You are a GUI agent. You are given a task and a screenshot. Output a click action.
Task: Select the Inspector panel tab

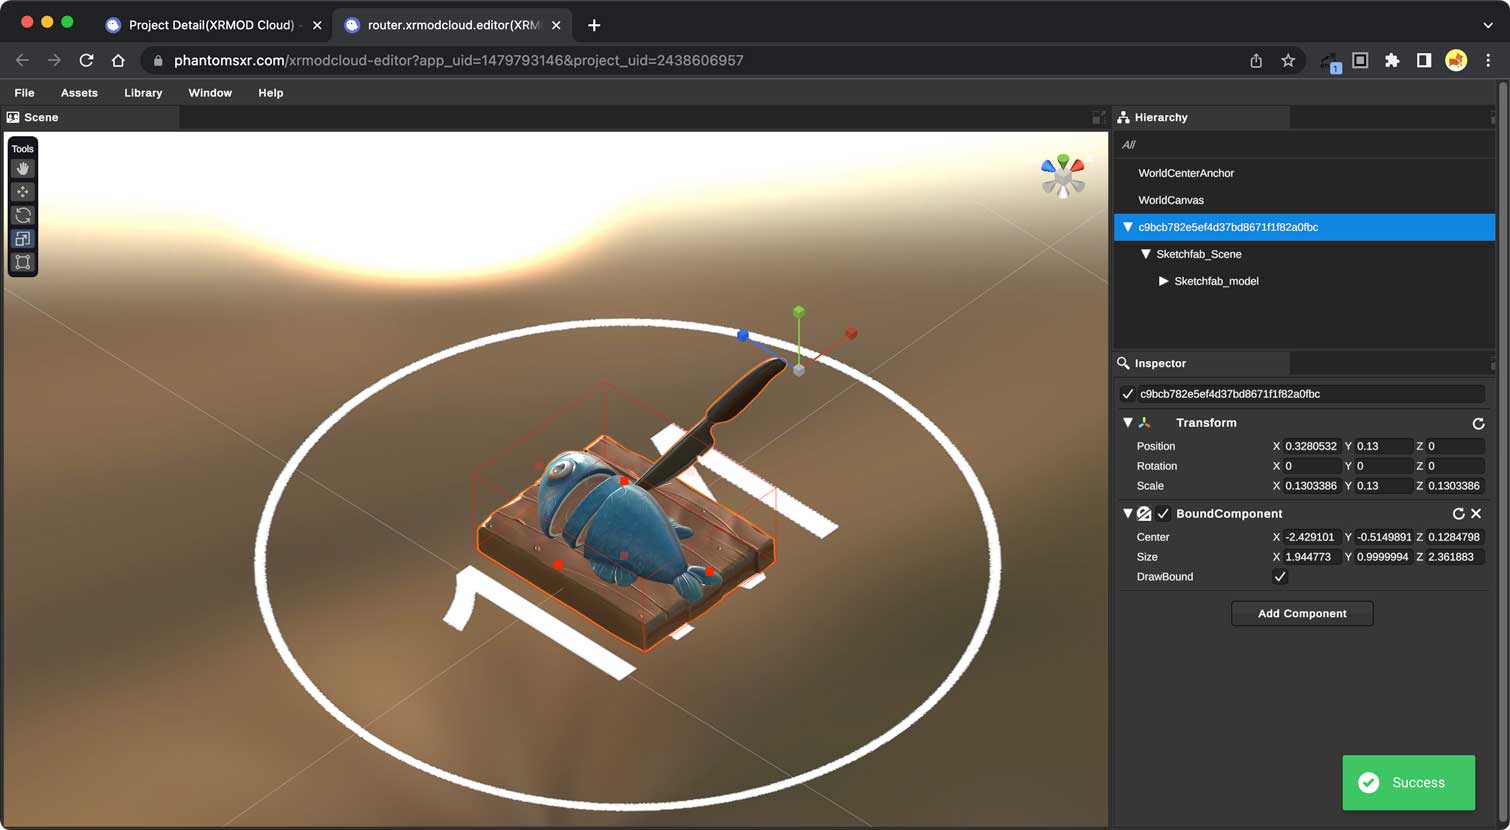(x=1202, y=363)
